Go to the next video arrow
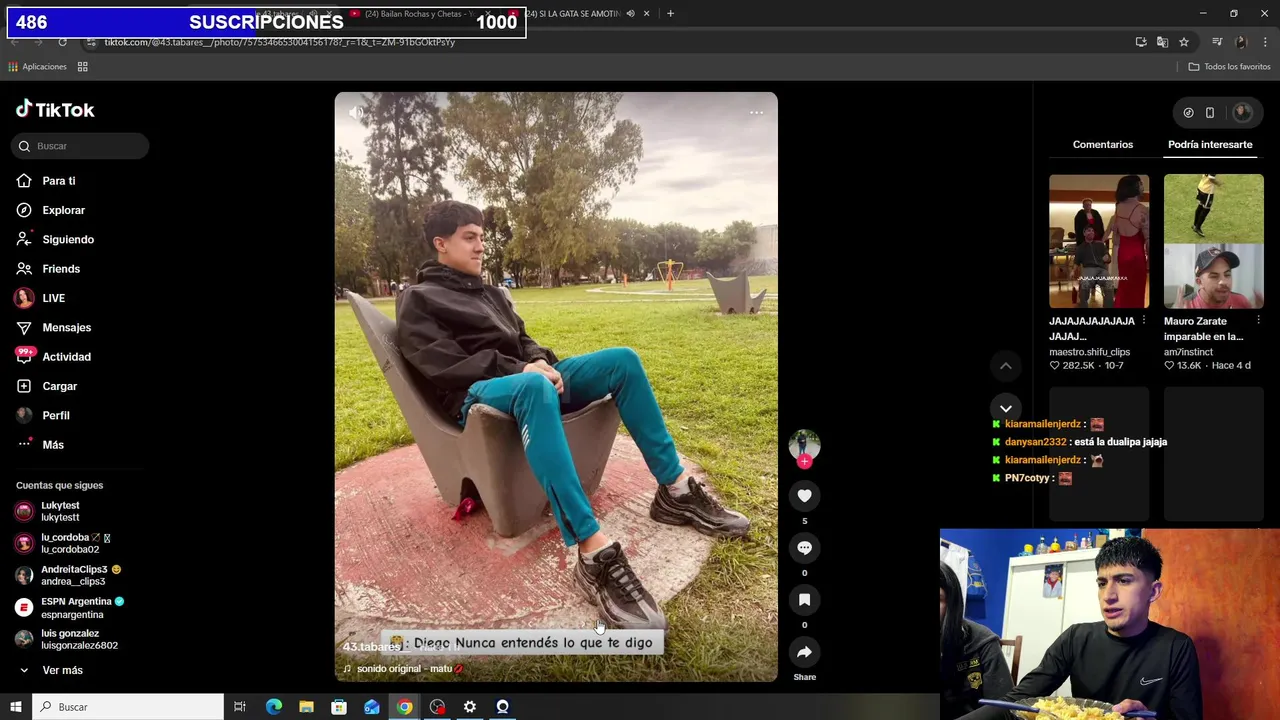Screen dimensions: 1280x720 (1006, 409)
